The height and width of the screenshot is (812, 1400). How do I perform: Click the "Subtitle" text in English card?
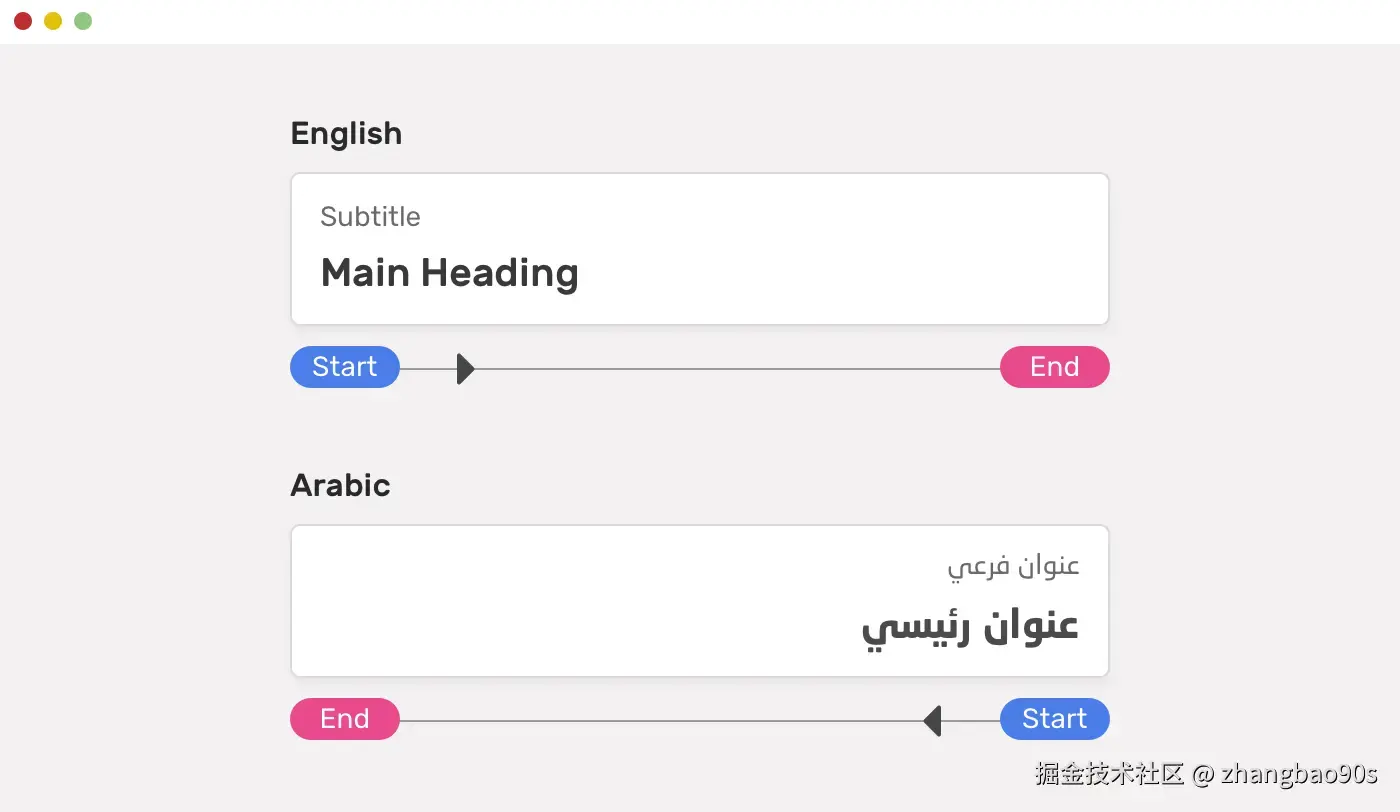[370, 217]
